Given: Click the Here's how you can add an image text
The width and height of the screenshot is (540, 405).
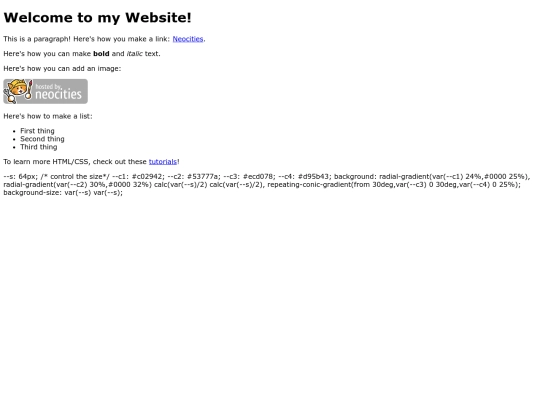Looking at the screenshot, I should click(x=62, y=69).
